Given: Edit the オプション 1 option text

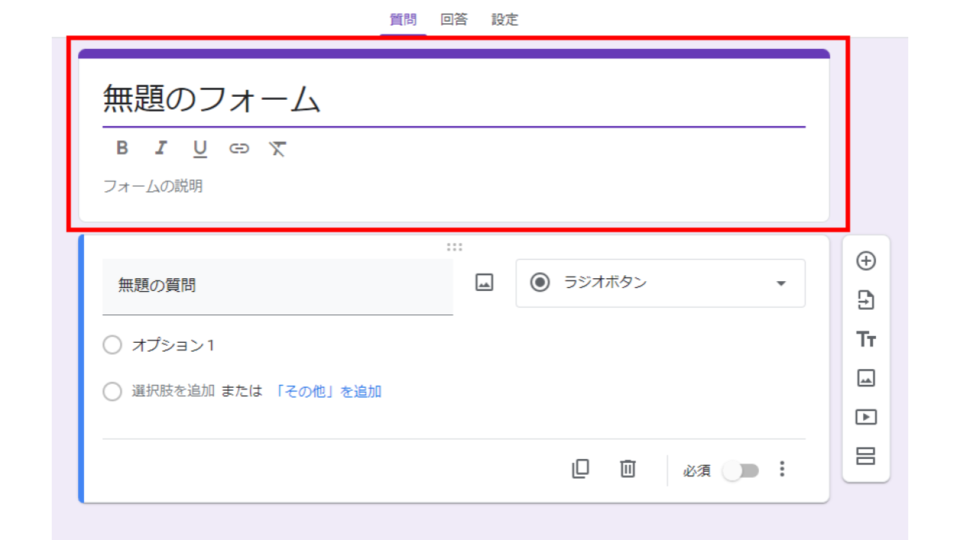Looking at the screenshot, I should pyautogui.click(x=173, y=345).
